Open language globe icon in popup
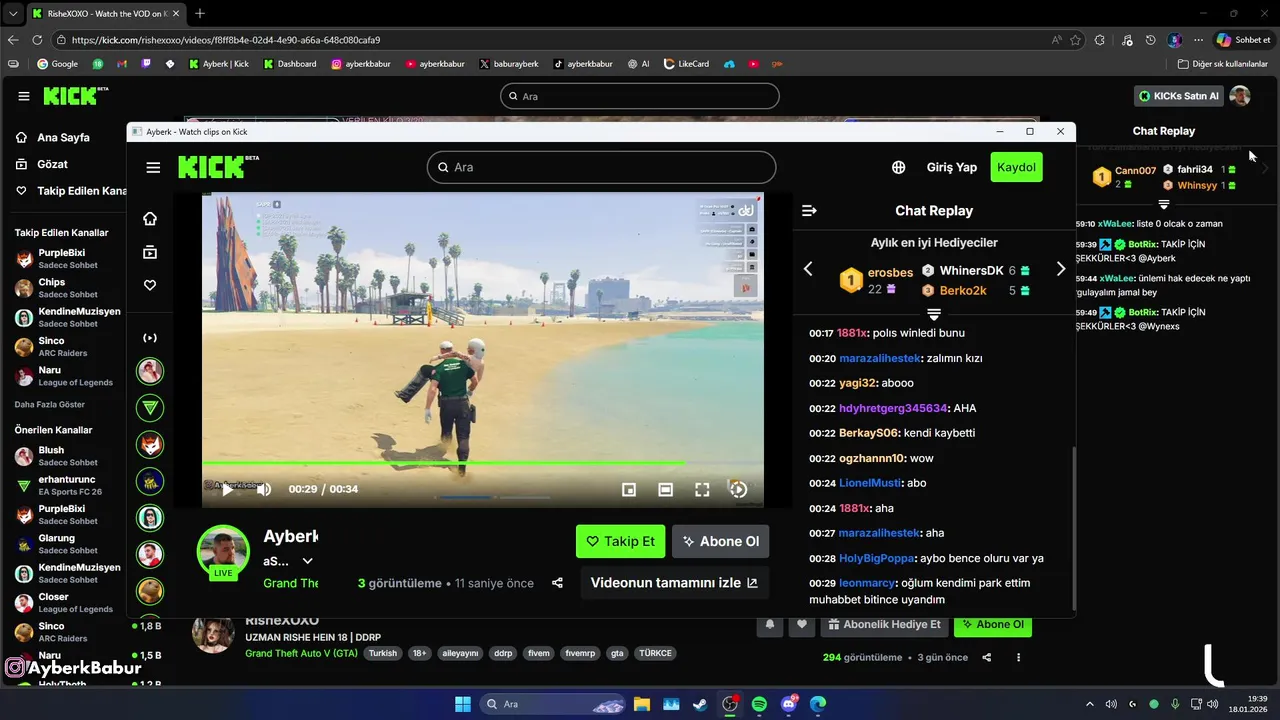The width and height of the screenshot is (1280, 720). pyautogui.click(x=899, y=167)
